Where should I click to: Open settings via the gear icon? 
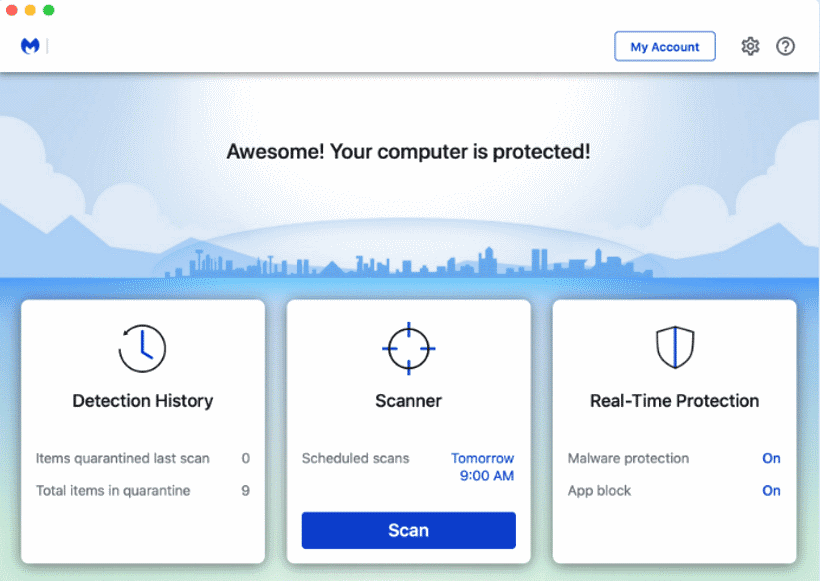tap(750, 46)
